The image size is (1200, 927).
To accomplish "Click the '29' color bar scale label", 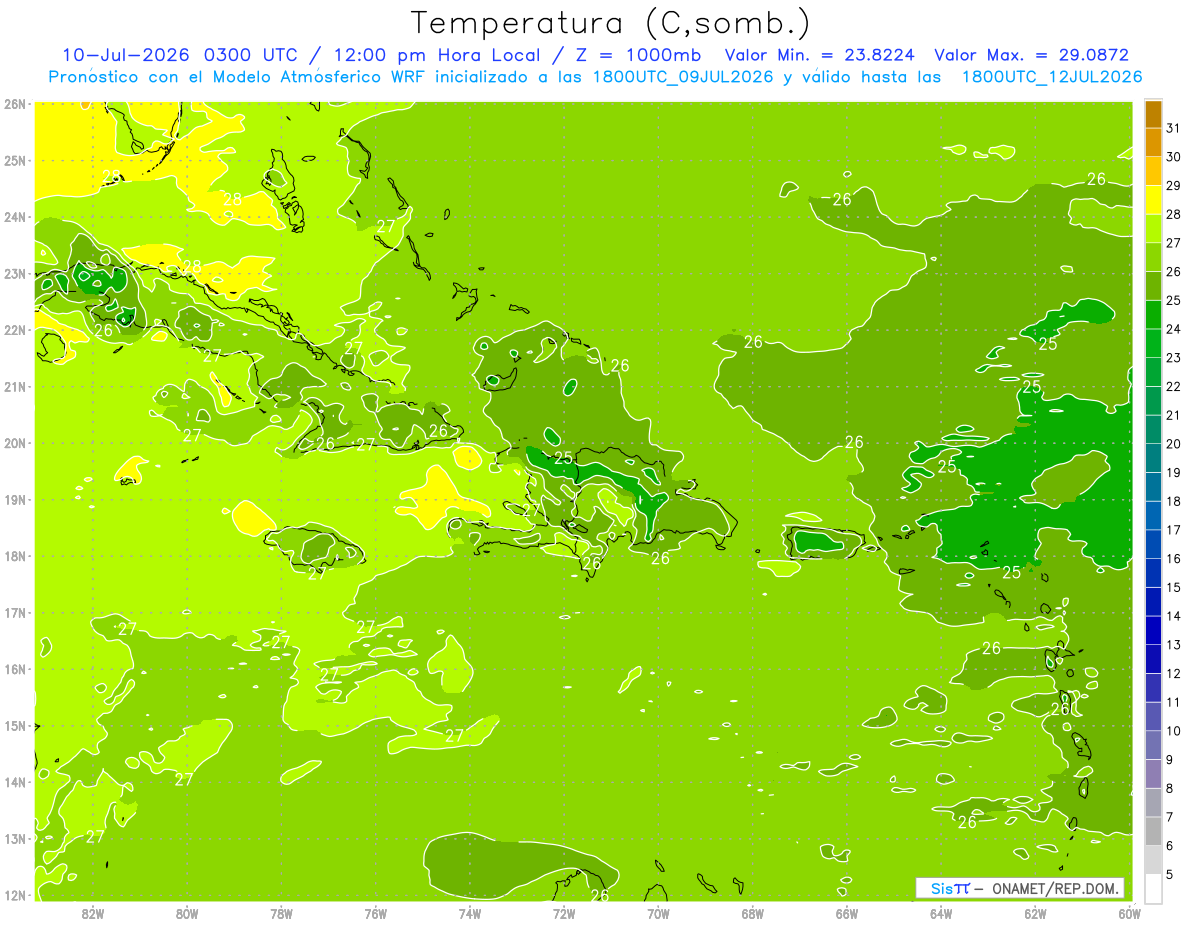I will [1174, 186].
